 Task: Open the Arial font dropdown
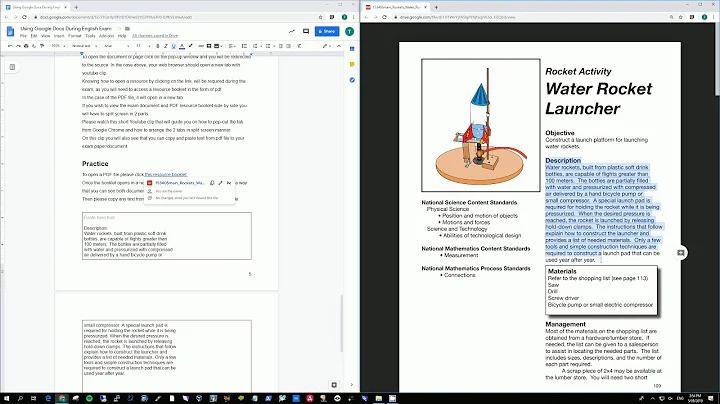(116, 46)
